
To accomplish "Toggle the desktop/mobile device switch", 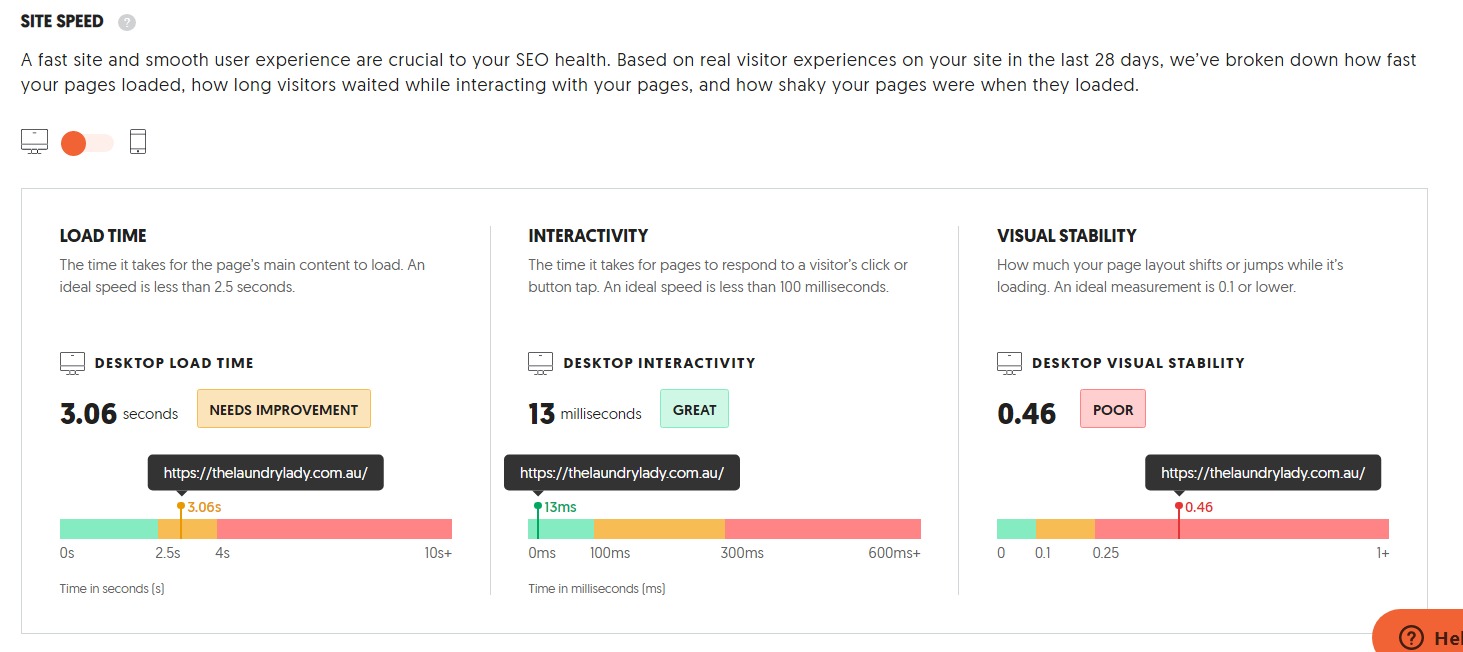I will coord(87,143).
